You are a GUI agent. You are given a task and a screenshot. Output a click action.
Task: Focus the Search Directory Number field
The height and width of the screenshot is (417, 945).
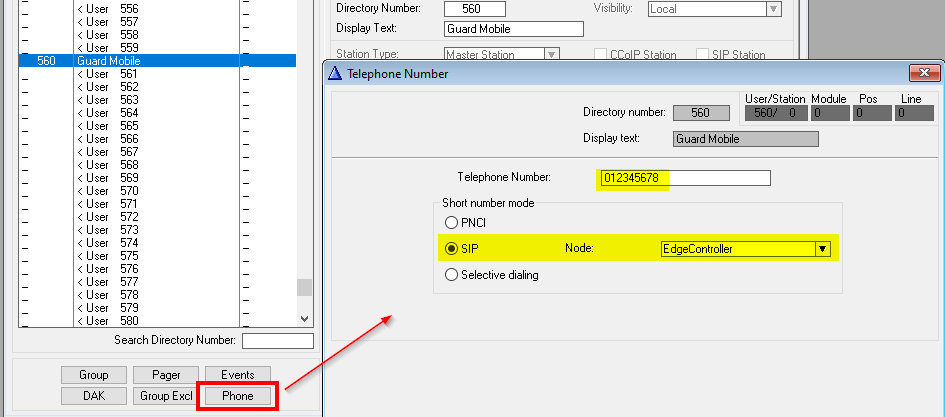(278, 341)
